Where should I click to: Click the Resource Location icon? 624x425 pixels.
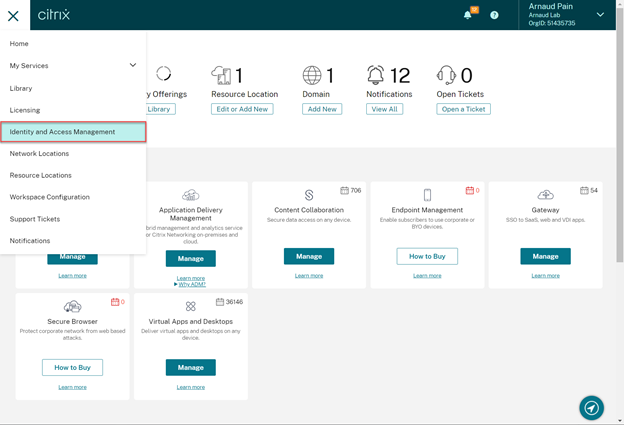point(221,76)
